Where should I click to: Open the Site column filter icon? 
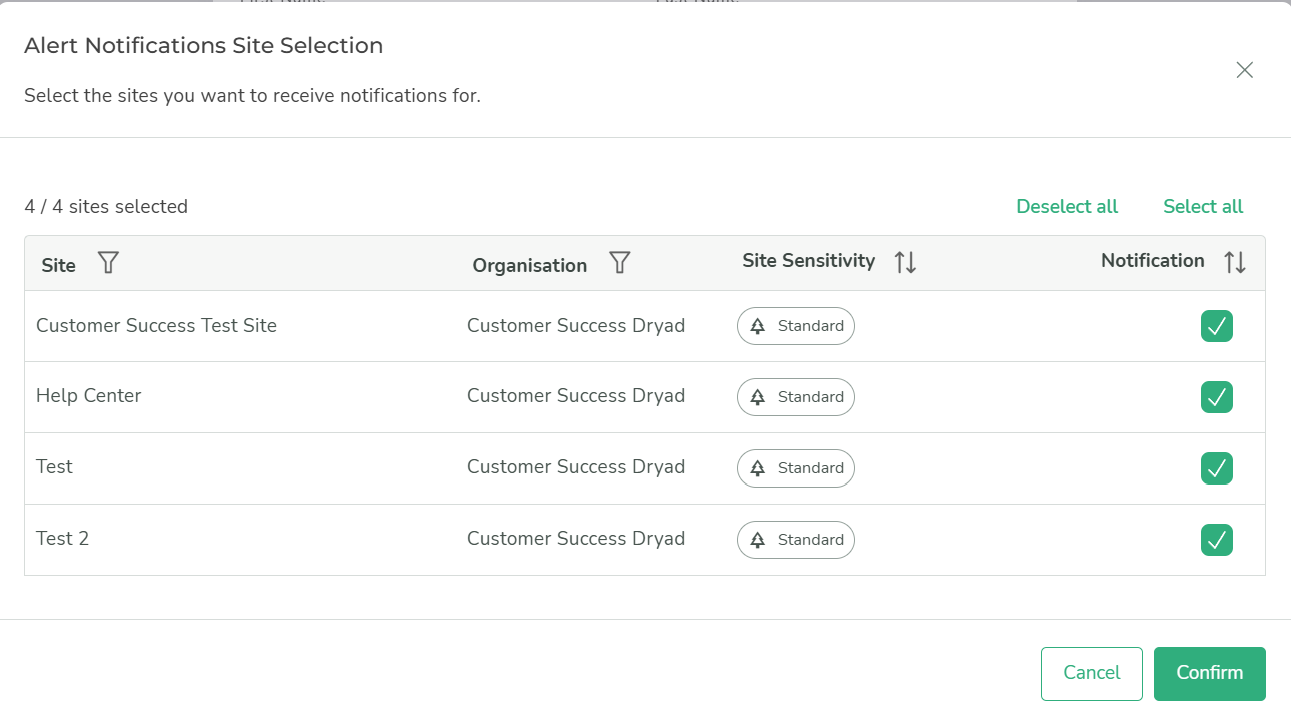[x=108, y=263]
